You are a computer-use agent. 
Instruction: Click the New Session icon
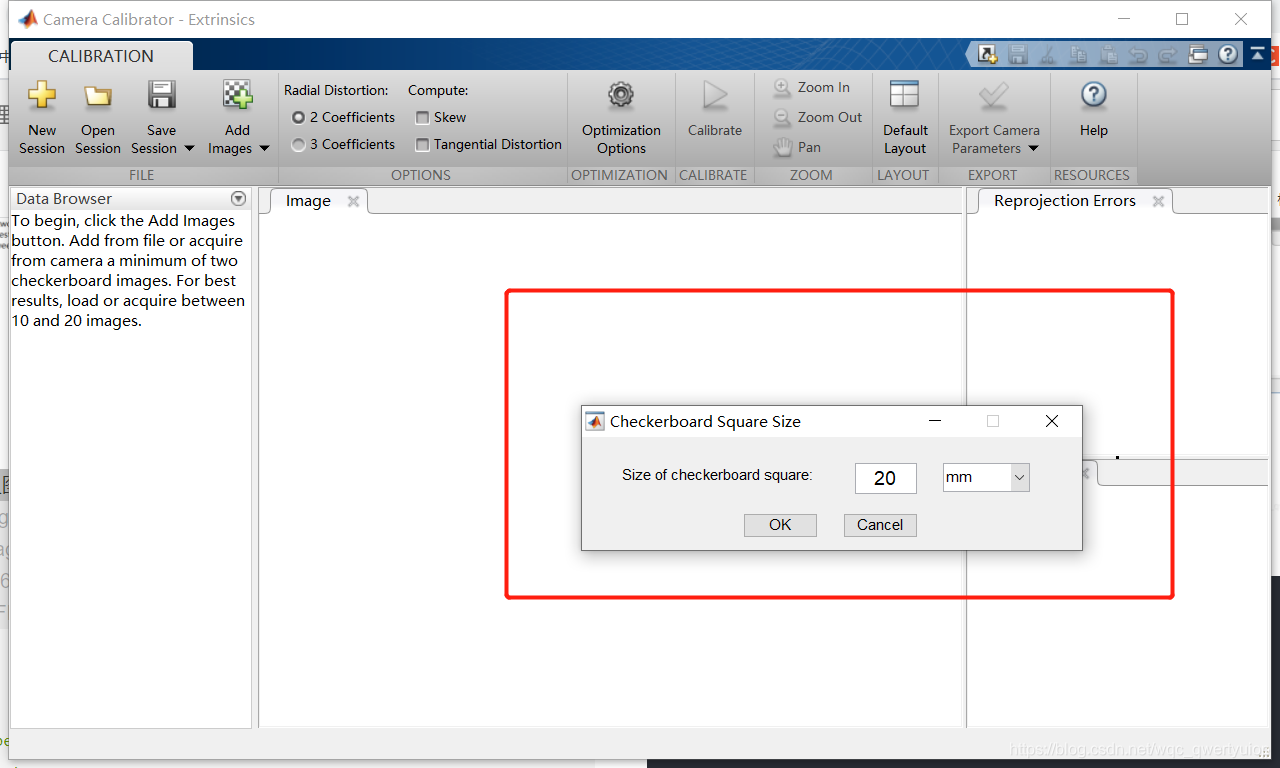[42, 95]
